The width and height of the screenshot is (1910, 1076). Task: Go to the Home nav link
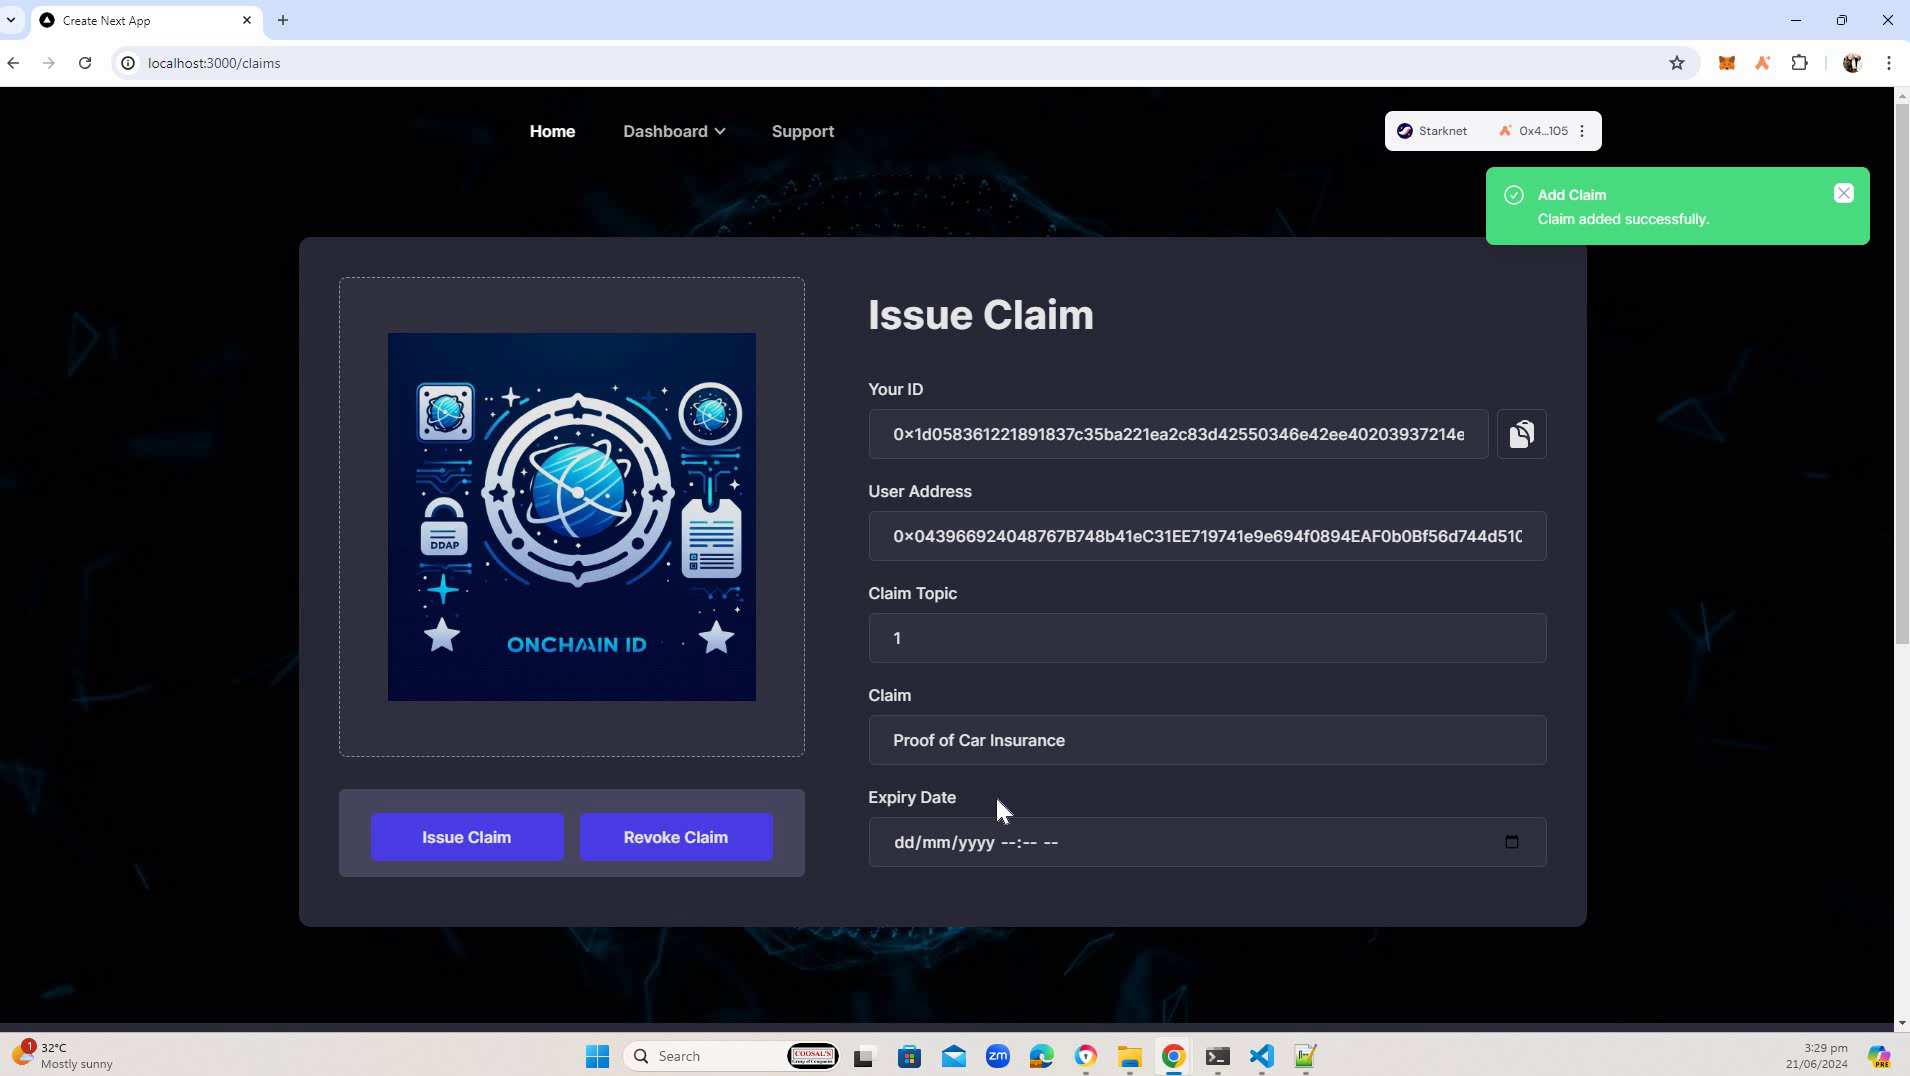pyautogui.click(x=552, y=131)
